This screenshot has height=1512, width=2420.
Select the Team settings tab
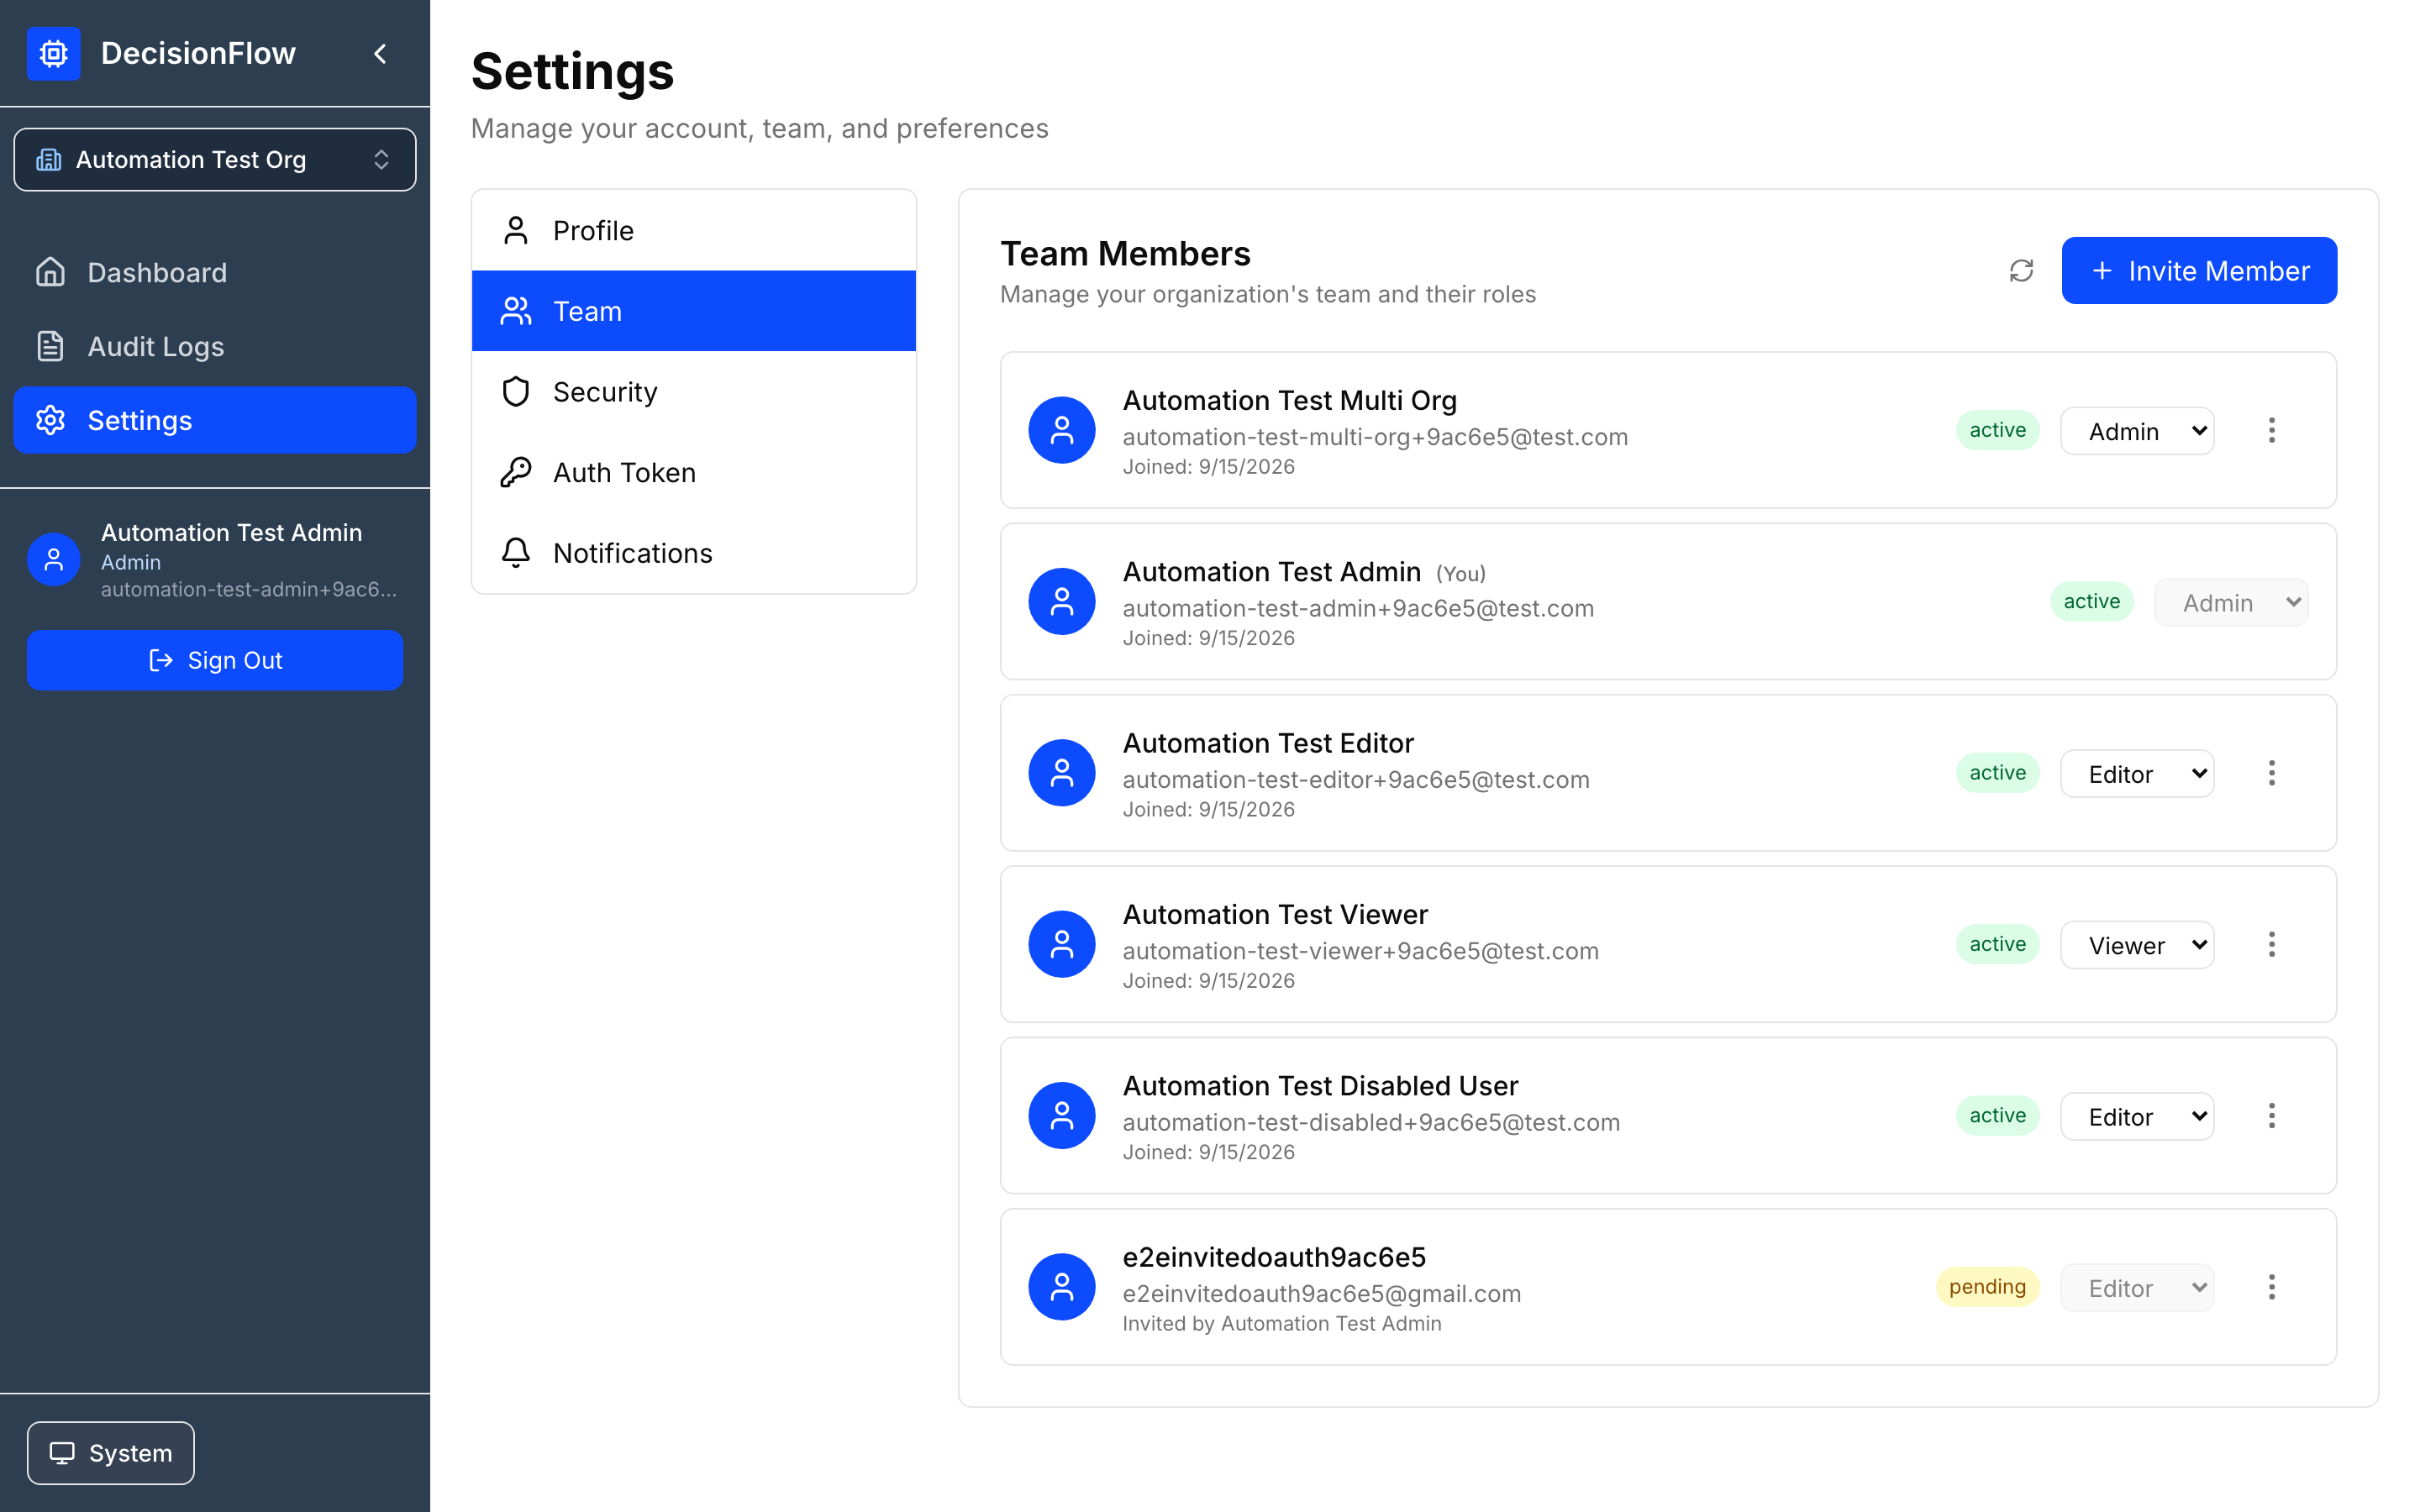[694, 311]
